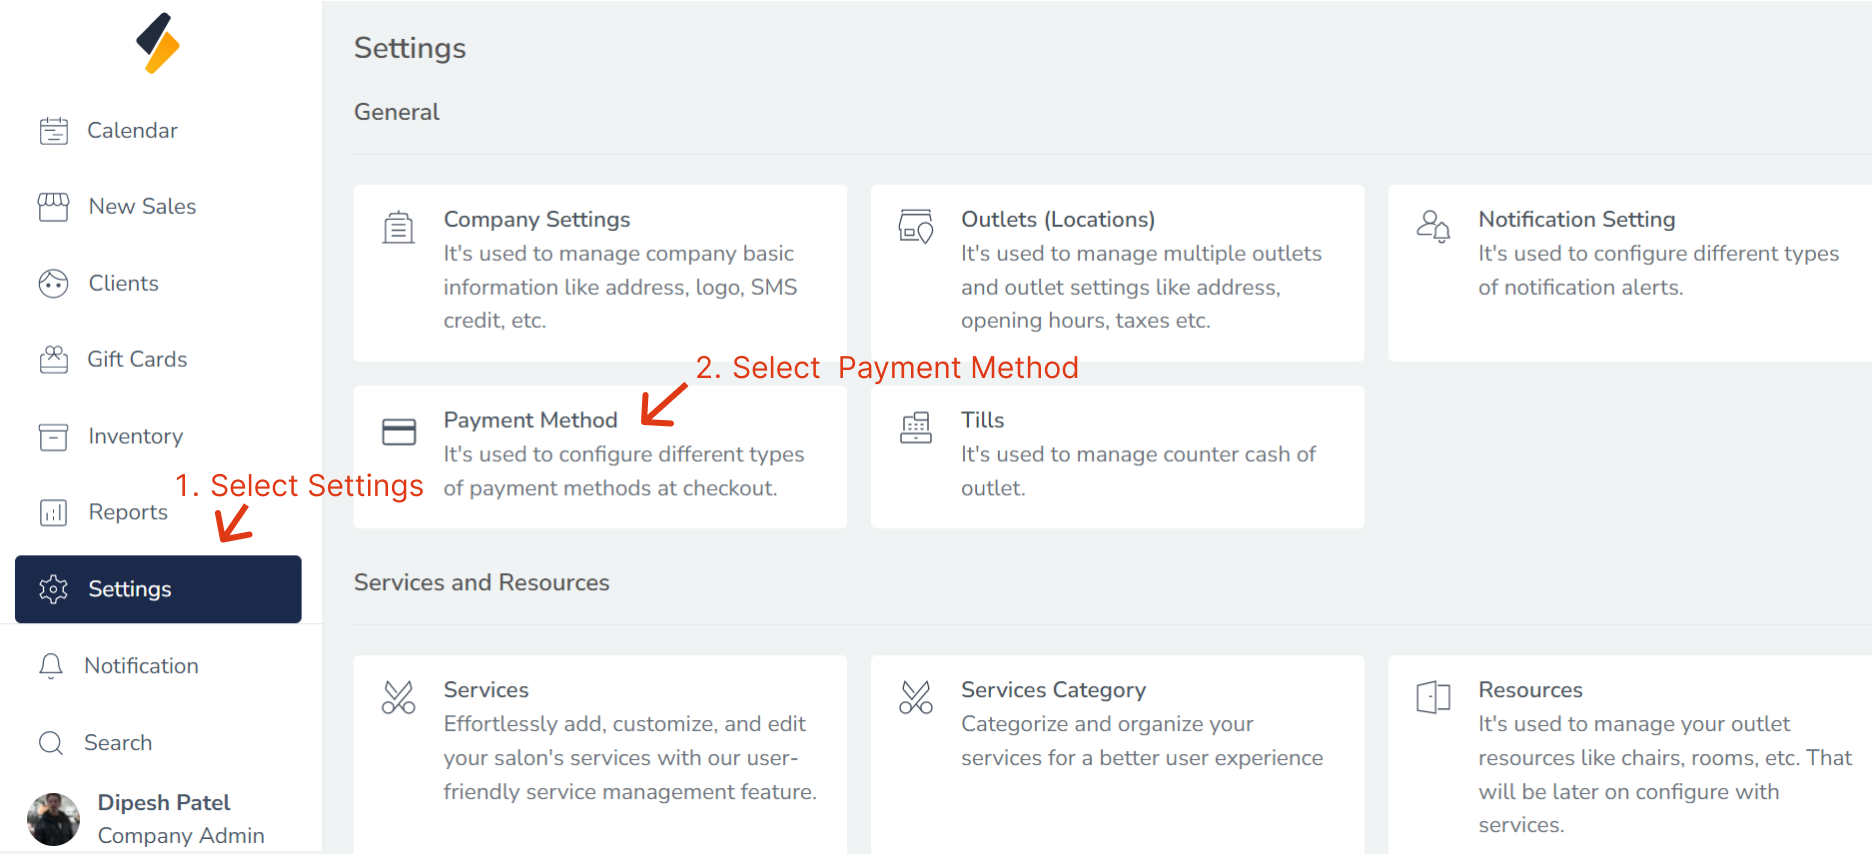
Task: Click the Gift Cards icon
Action: pyautogui.click(x=54, y=360)
